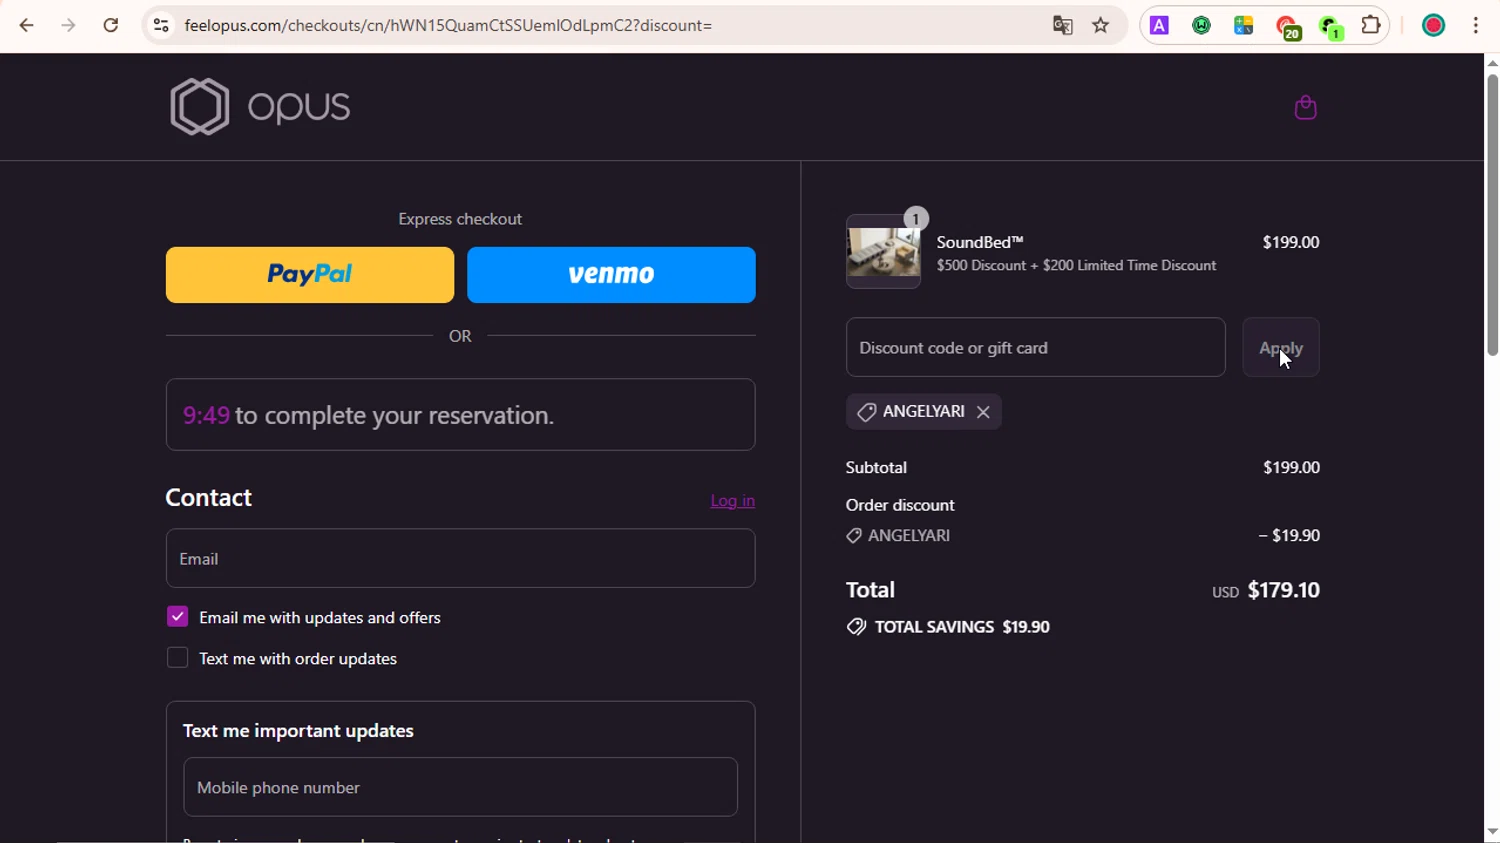Click the 9:49 reservation timer

(x=206, y=415)
